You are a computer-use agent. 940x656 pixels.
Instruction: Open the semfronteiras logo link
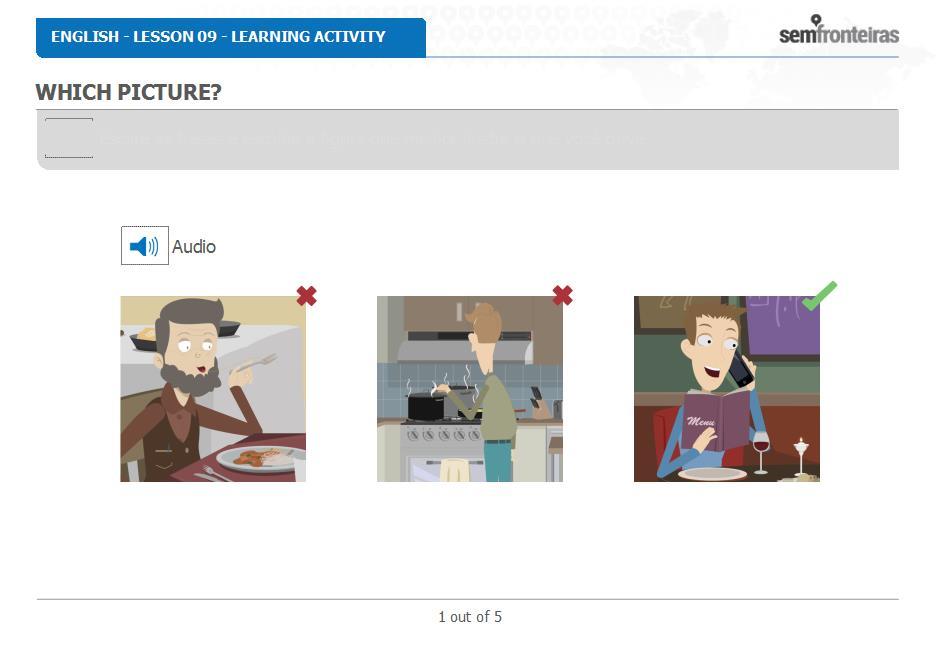coord(839,30)
